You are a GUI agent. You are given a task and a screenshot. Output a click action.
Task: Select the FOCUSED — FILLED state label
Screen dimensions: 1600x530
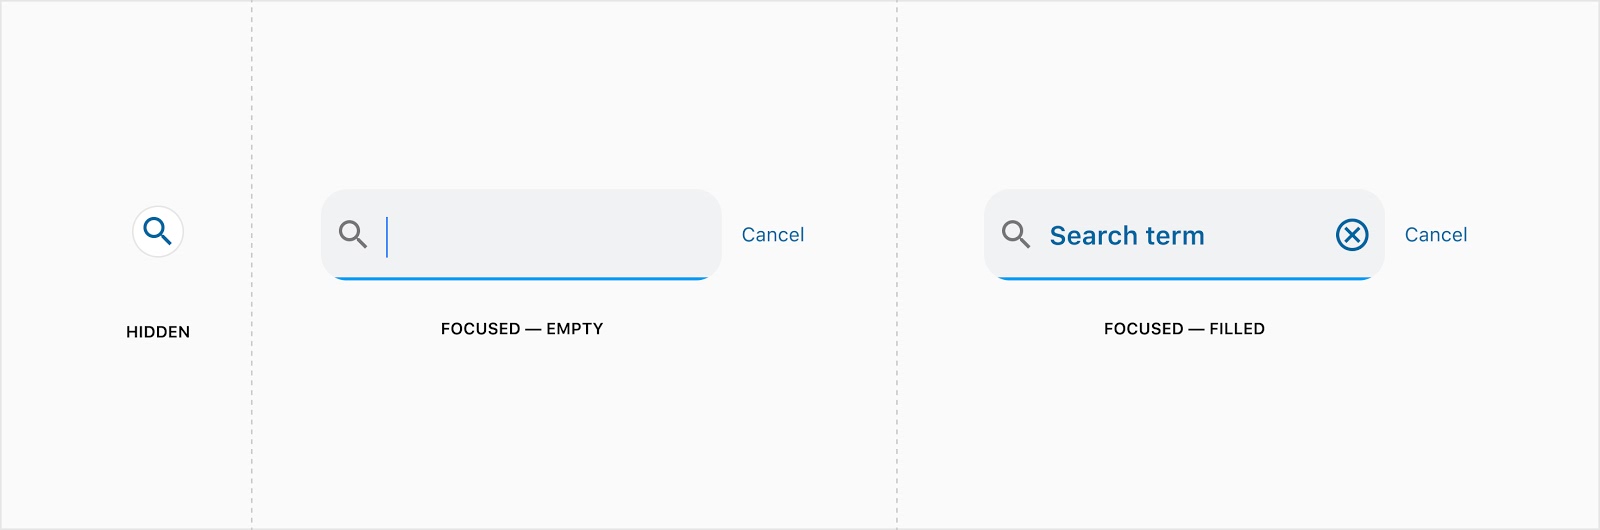tap(1184, 329)
